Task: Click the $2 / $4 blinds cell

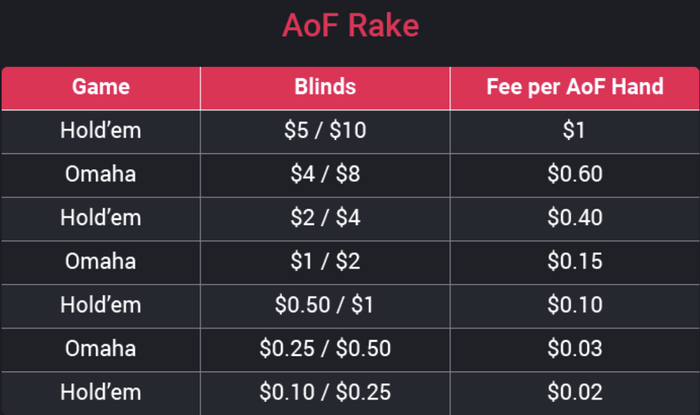Action: point(325,218)
